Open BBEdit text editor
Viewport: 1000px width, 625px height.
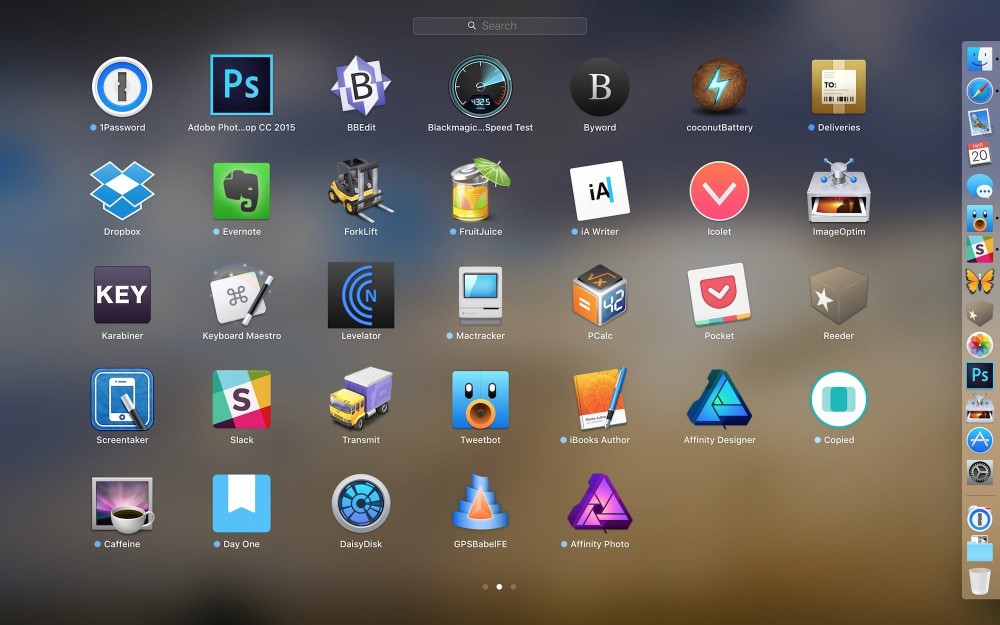pos(361,87)
